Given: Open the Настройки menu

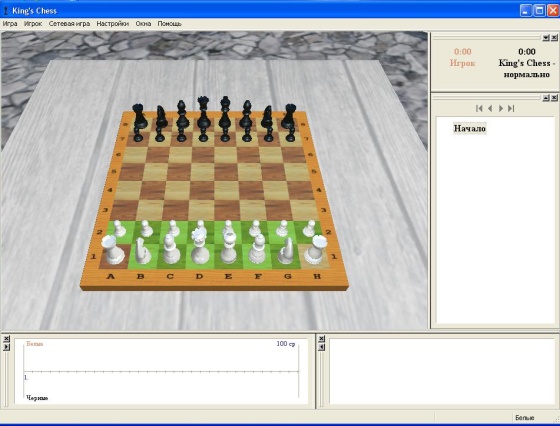Looking at the screenshot, I should 112,24.
